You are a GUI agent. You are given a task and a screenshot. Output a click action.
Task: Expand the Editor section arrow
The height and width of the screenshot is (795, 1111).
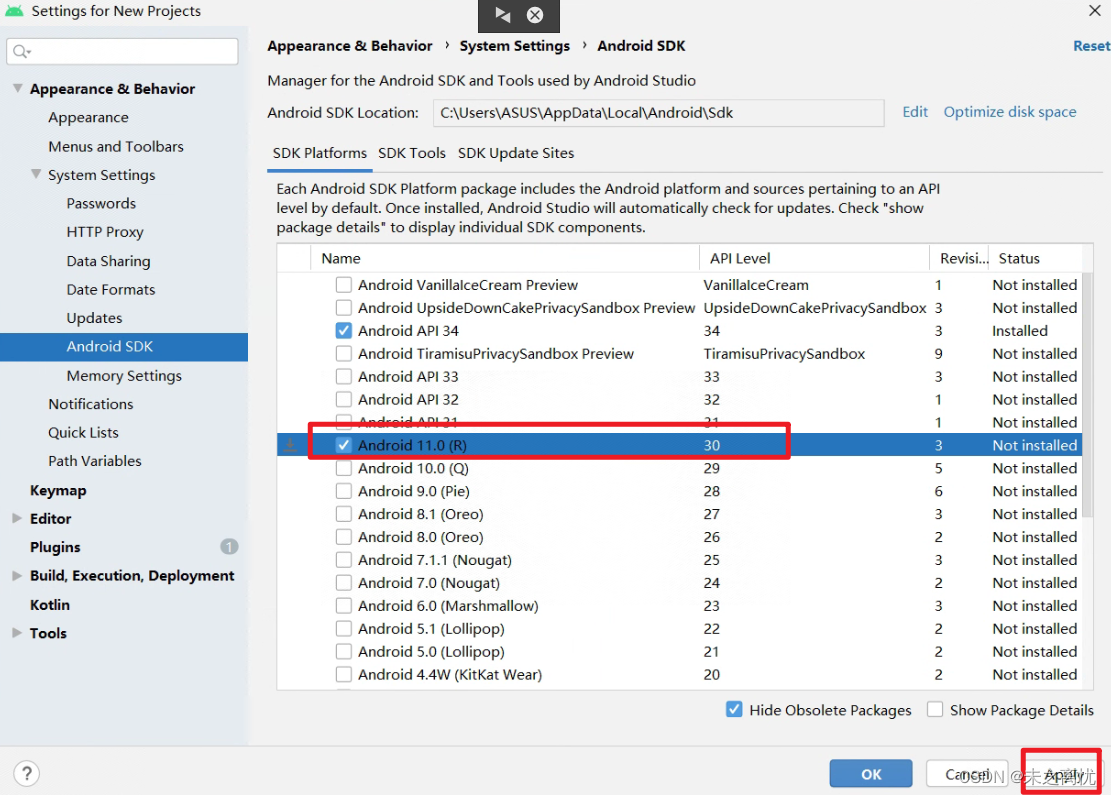[17, 518]
